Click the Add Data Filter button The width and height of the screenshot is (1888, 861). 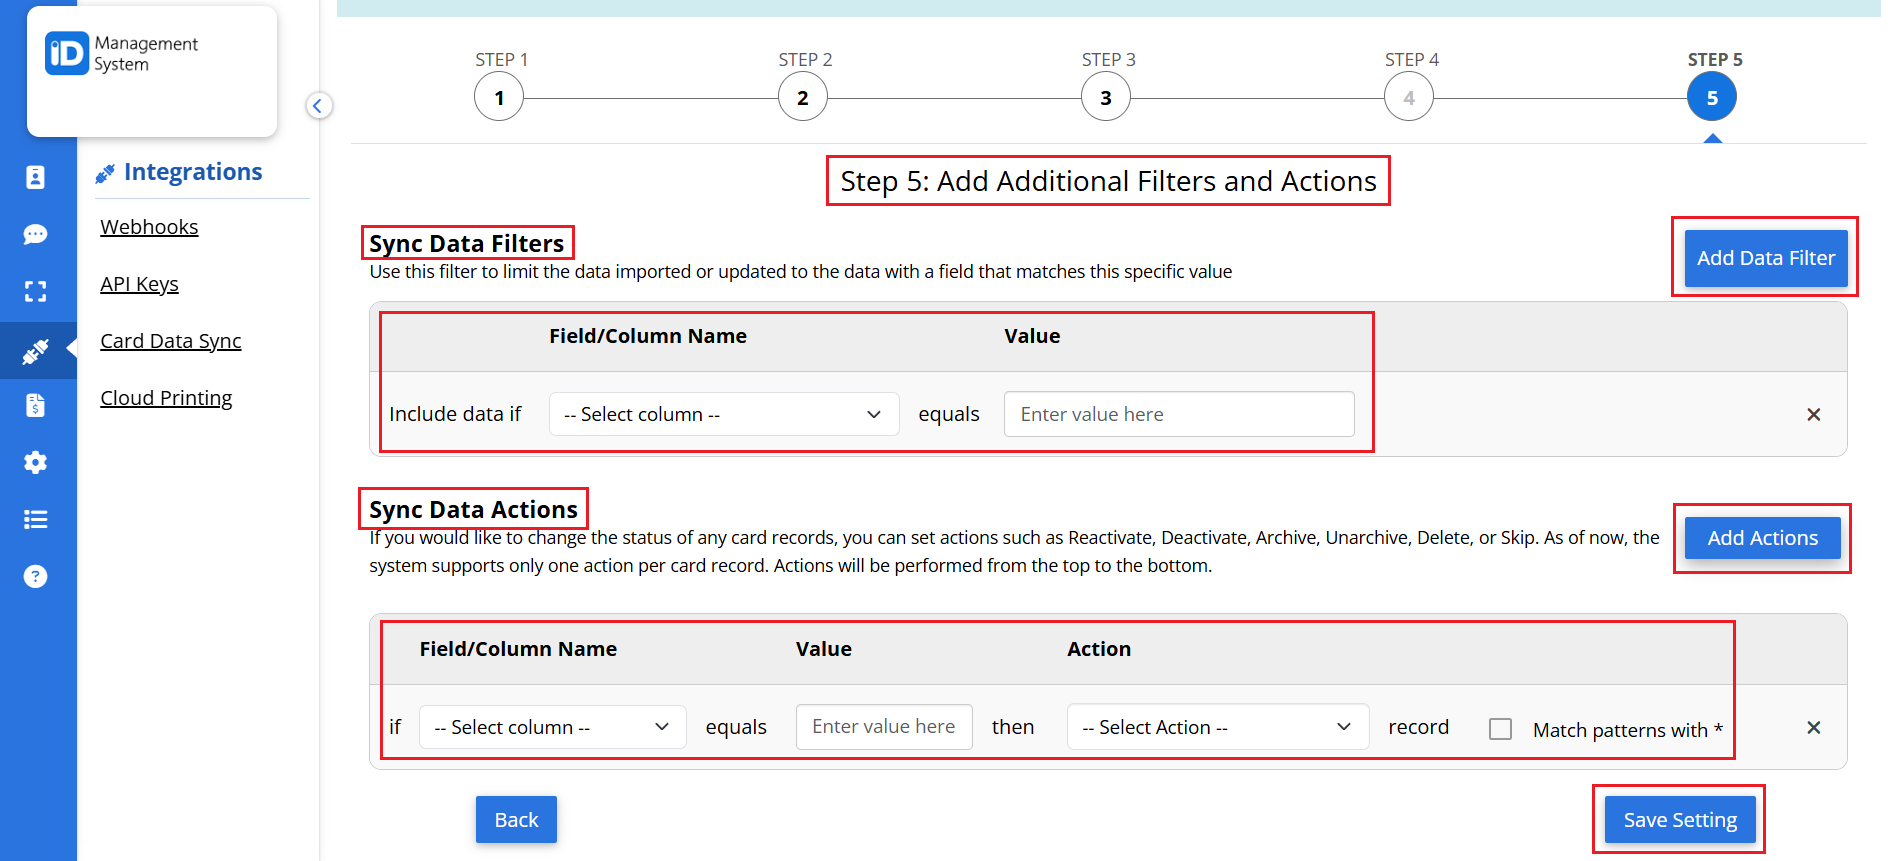coord(1766,258)
